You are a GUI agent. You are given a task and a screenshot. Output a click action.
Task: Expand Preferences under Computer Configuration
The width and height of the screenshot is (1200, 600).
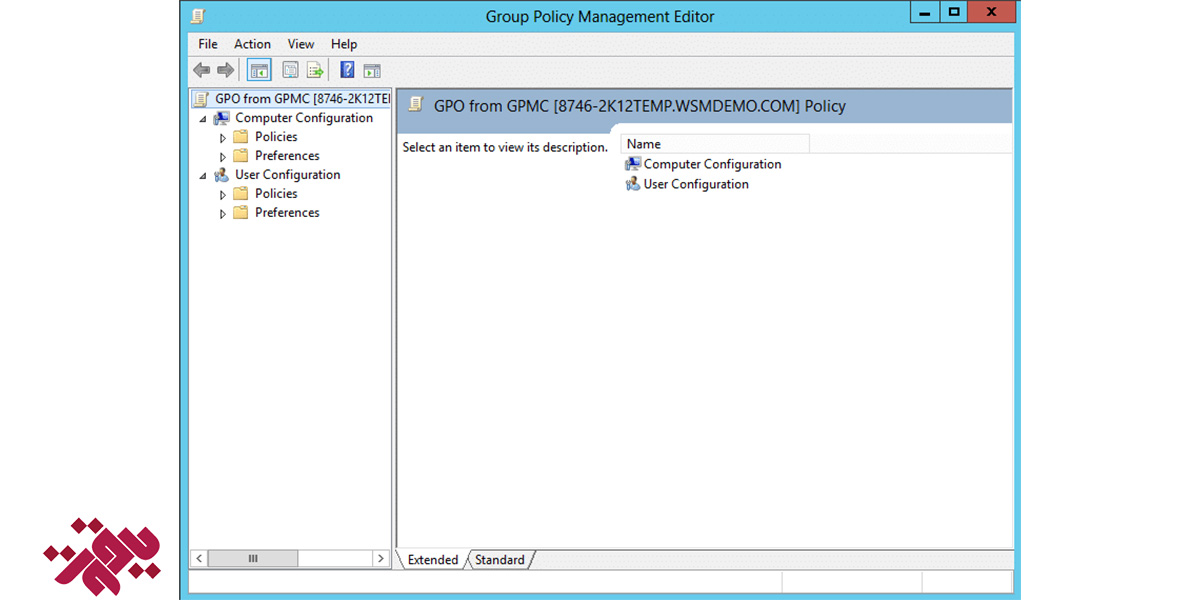[223, 157]
